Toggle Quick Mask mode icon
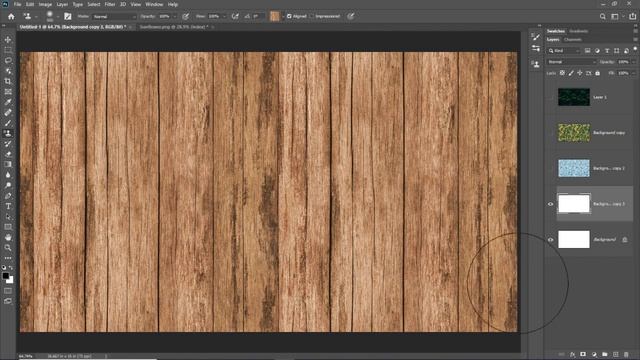640x360 pixels. [x=8, y=291]
